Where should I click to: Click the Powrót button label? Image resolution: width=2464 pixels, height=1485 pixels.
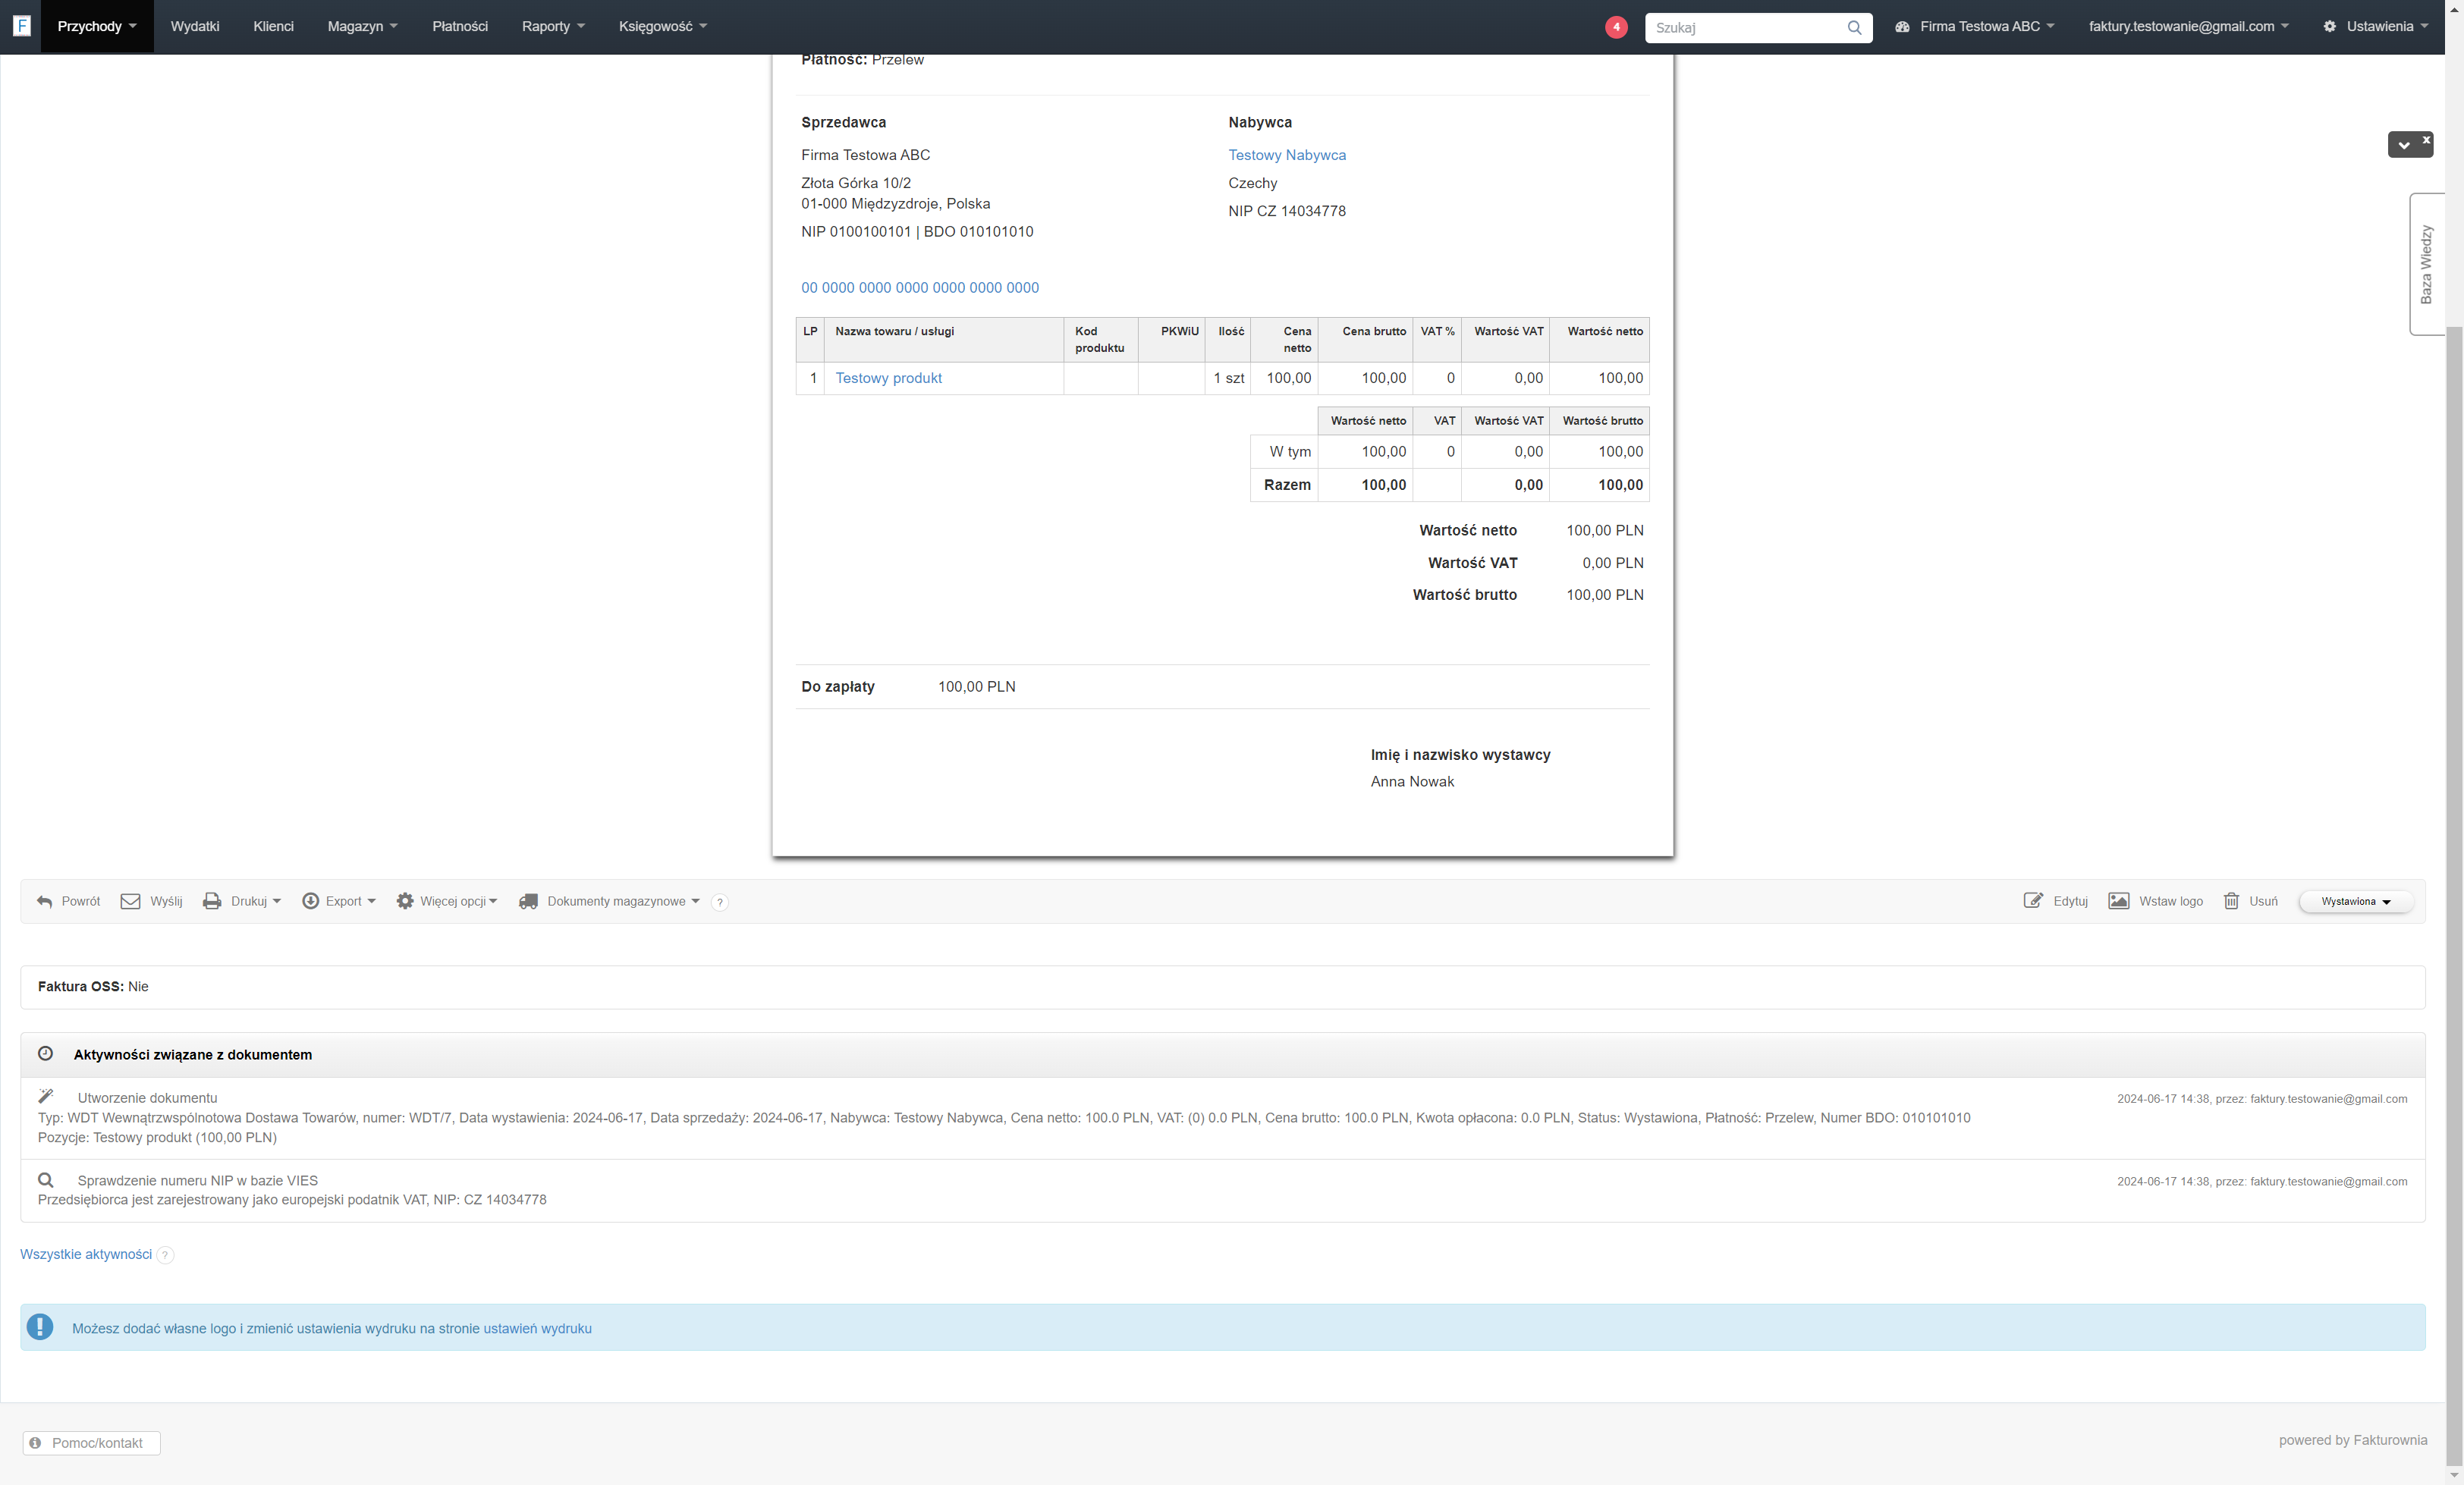tap(80, 901)
